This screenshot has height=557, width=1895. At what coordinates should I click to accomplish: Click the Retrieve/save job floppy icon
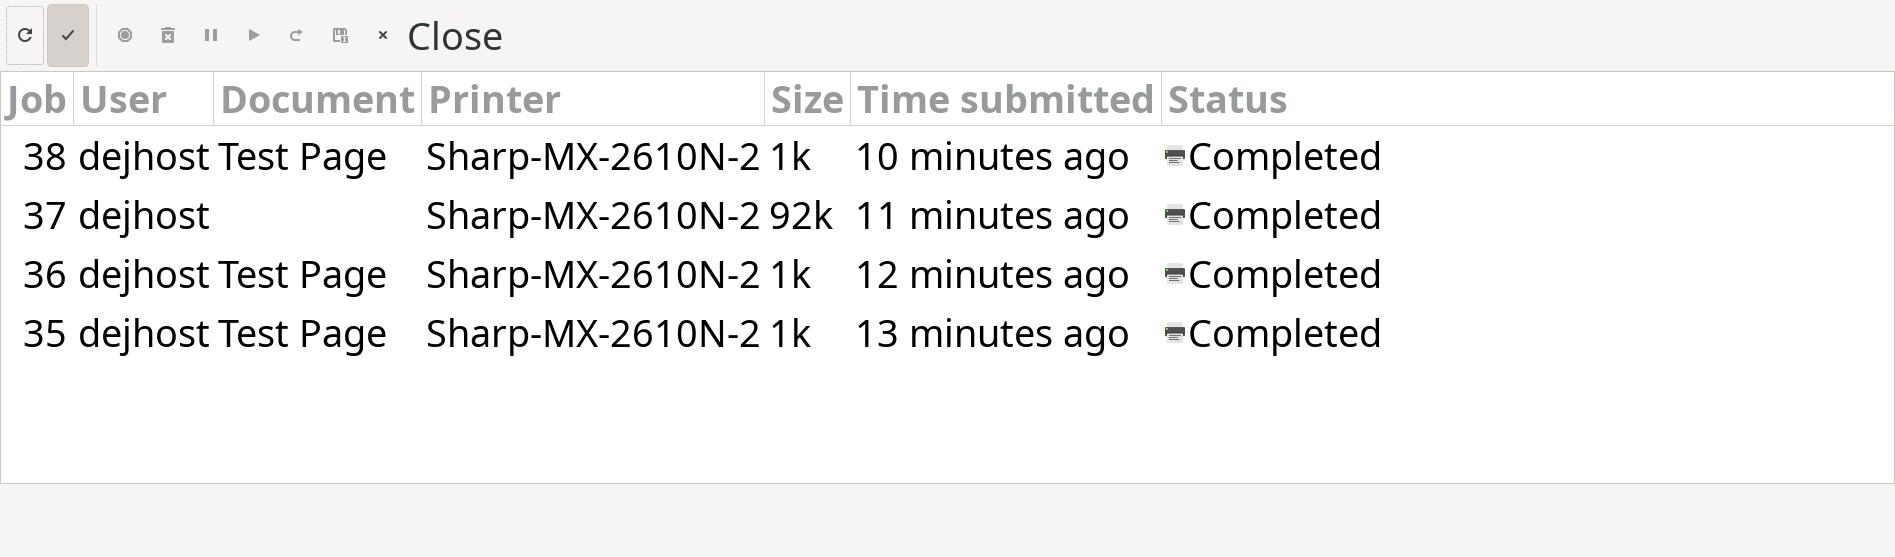click(340, 35)
